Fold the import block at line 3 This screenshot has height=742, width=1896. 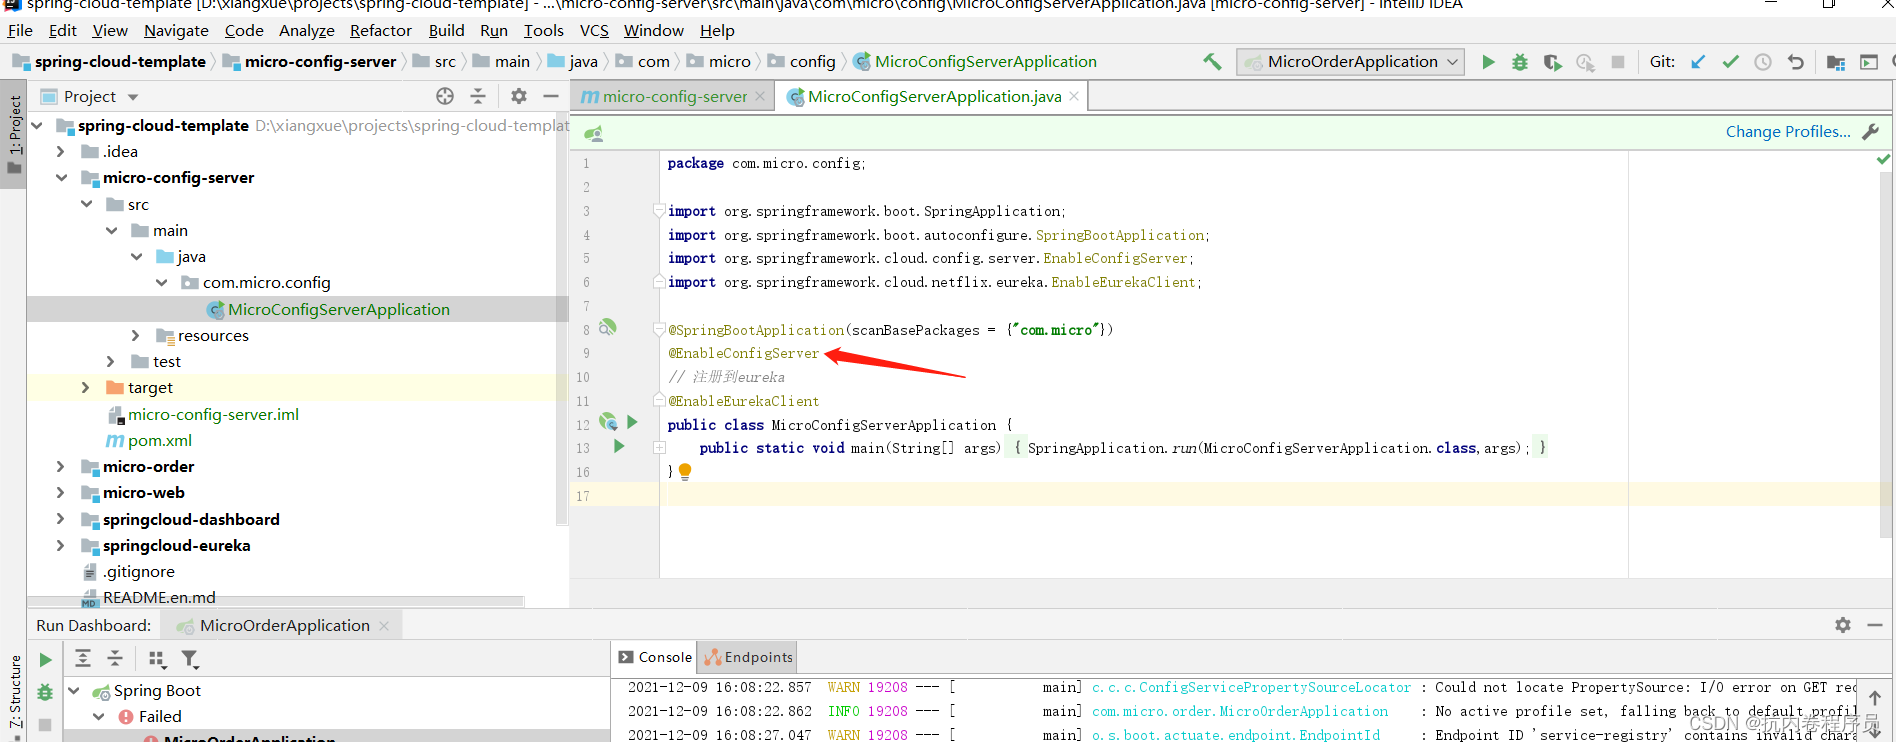659,210
